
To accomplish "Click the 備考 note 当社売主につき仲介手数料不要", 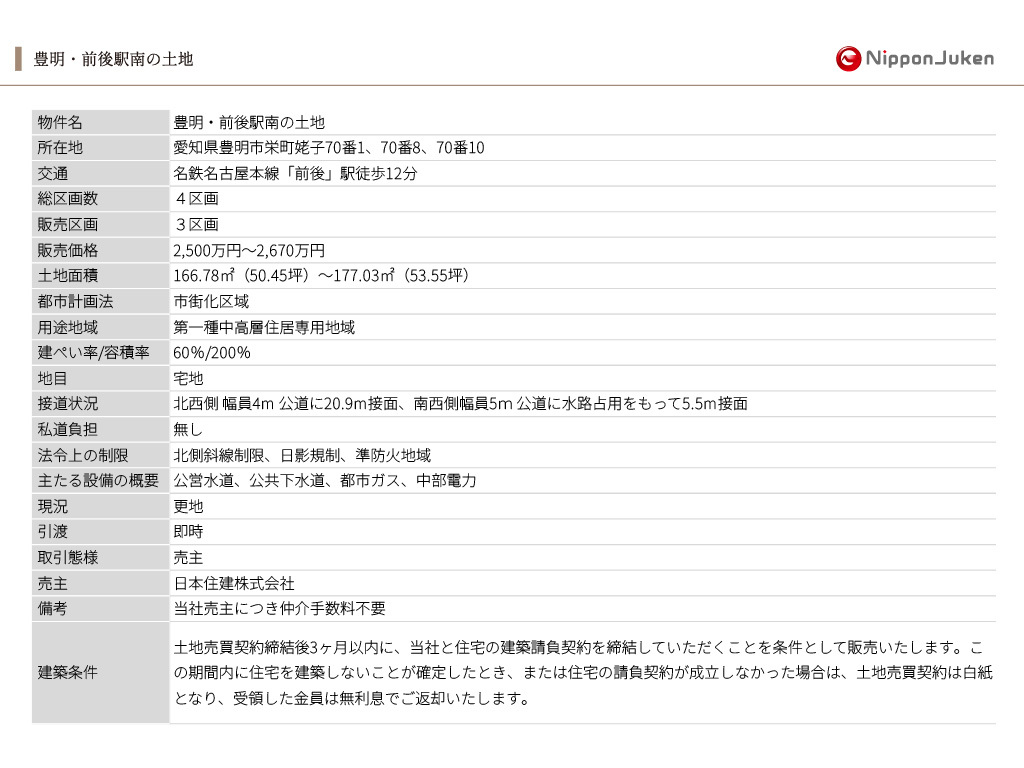I will coord(279,609).
